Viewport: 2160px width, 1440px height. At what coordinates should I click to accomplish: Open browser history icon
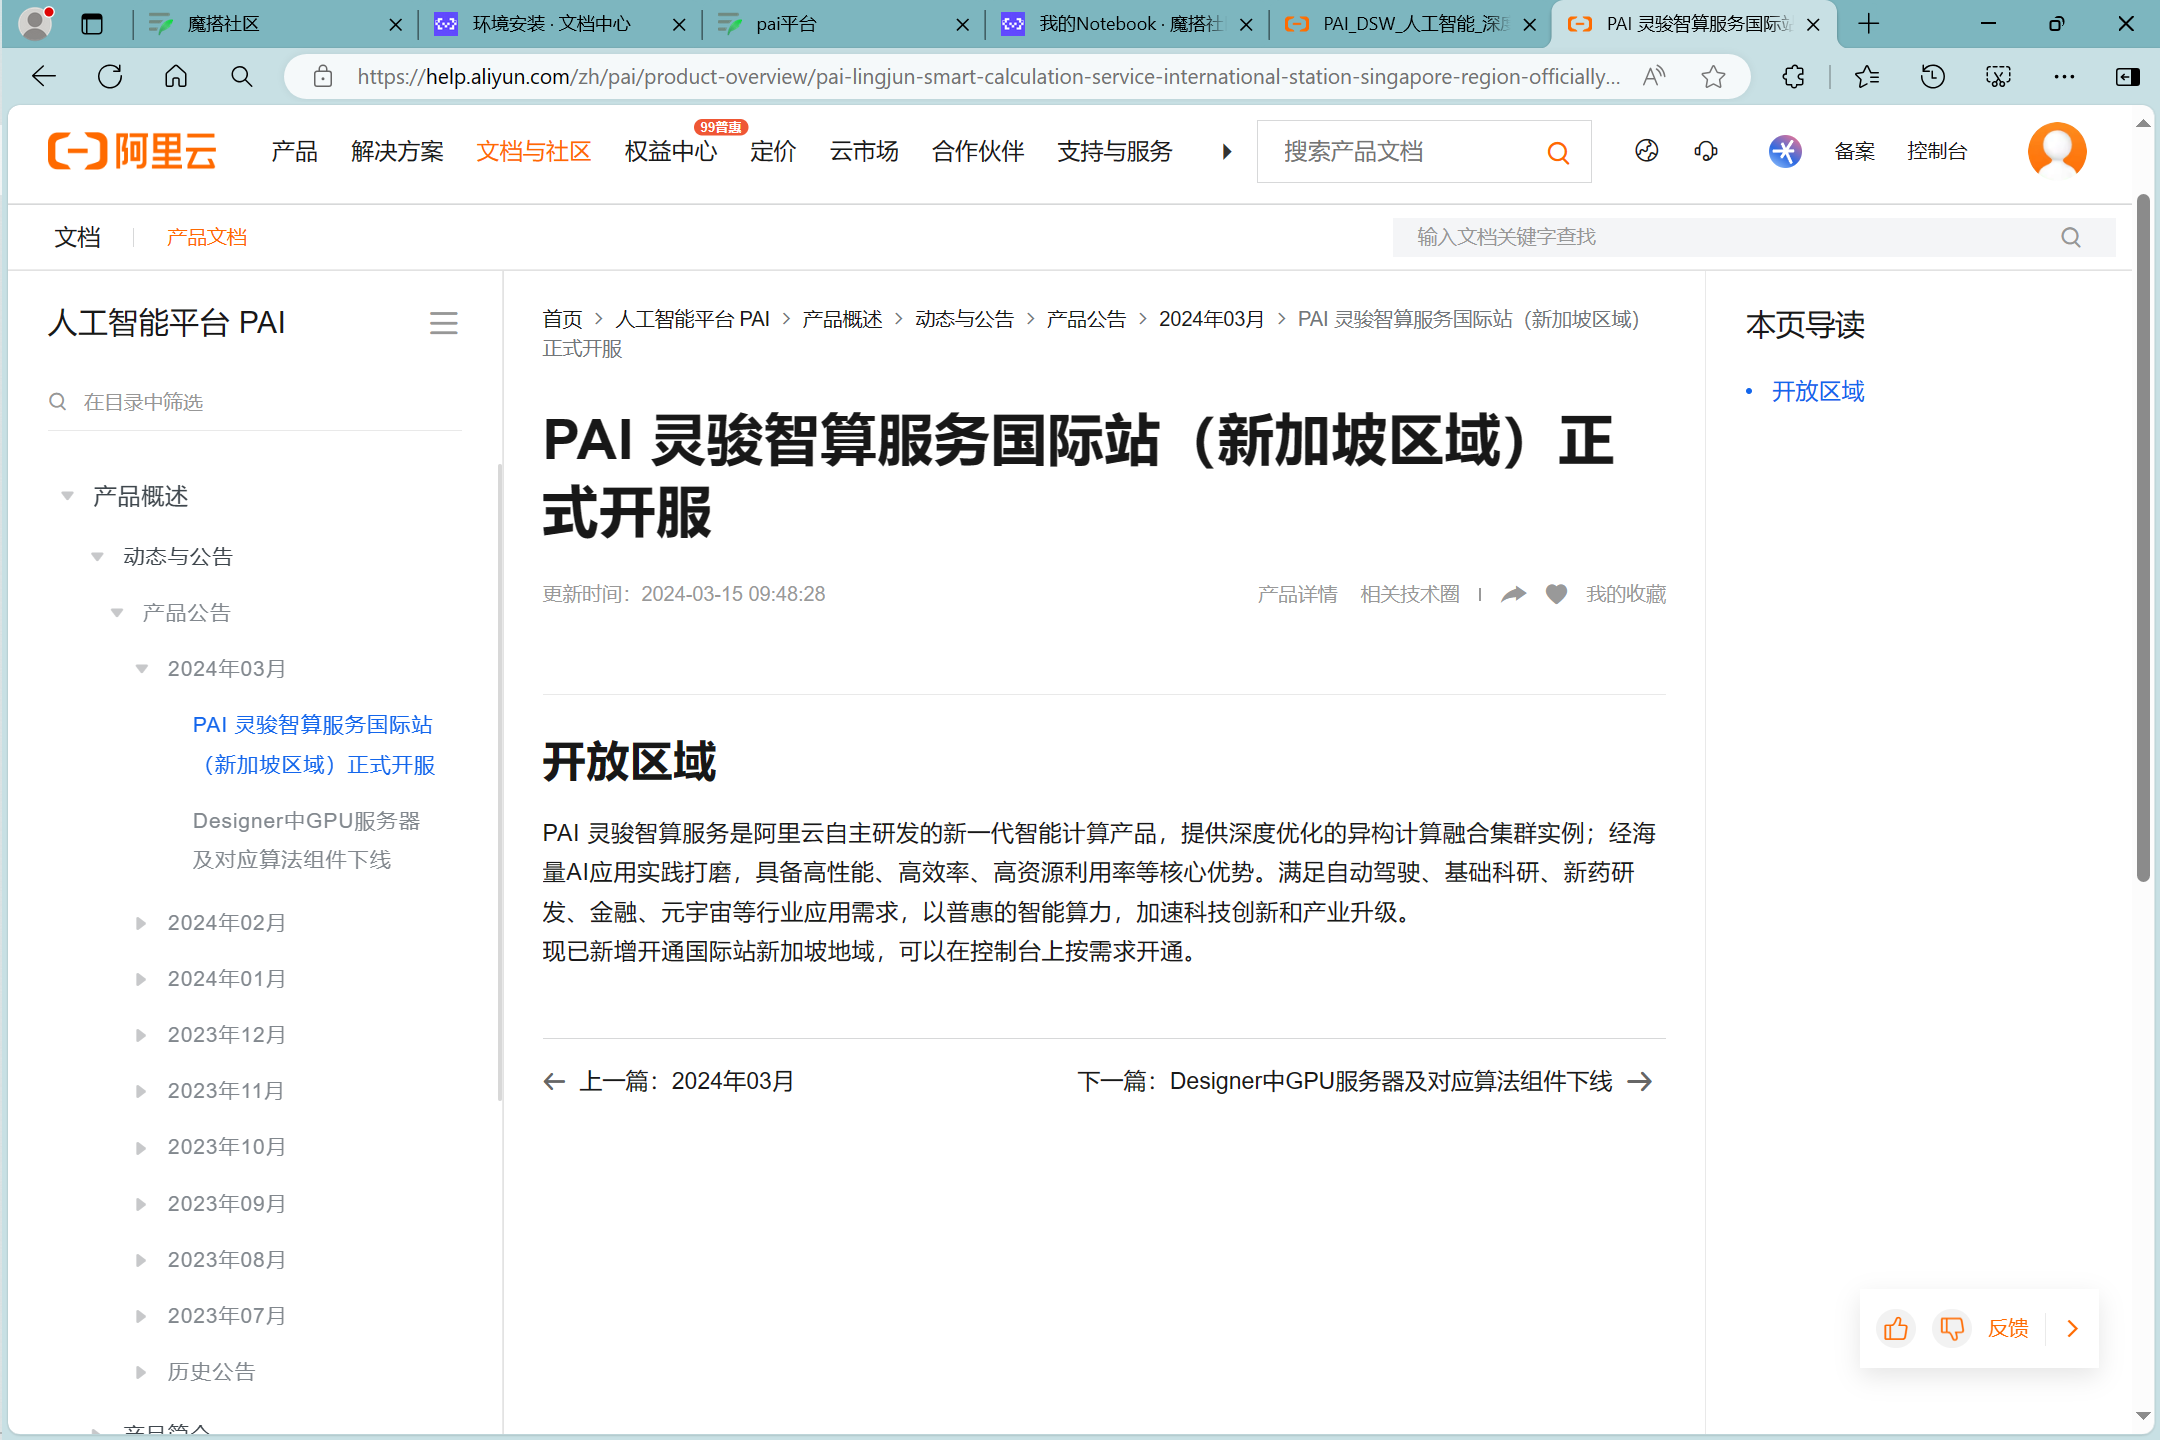click(1933, 76)
